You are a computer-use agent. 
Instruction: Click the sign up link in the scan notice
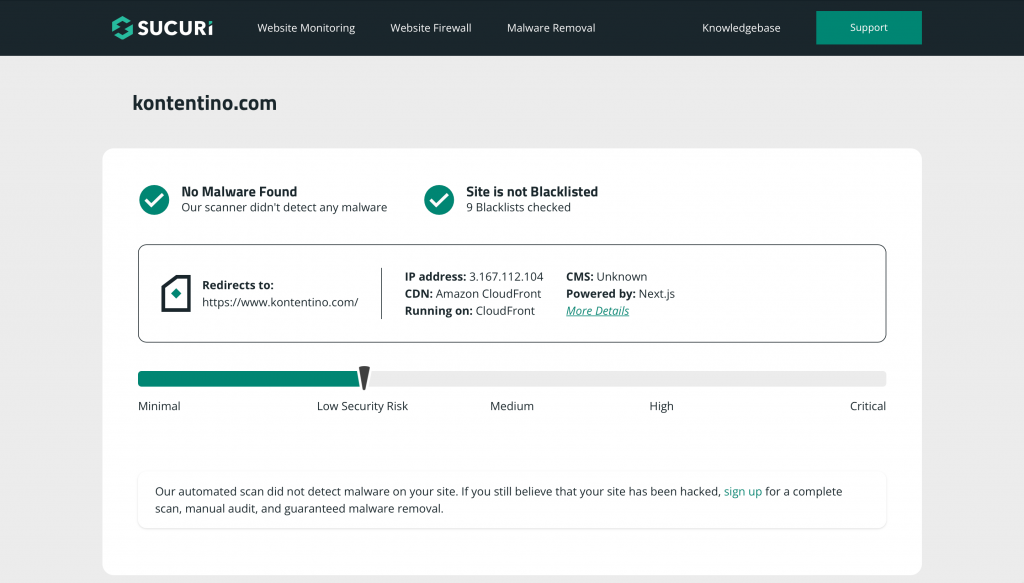click(743, 491)
